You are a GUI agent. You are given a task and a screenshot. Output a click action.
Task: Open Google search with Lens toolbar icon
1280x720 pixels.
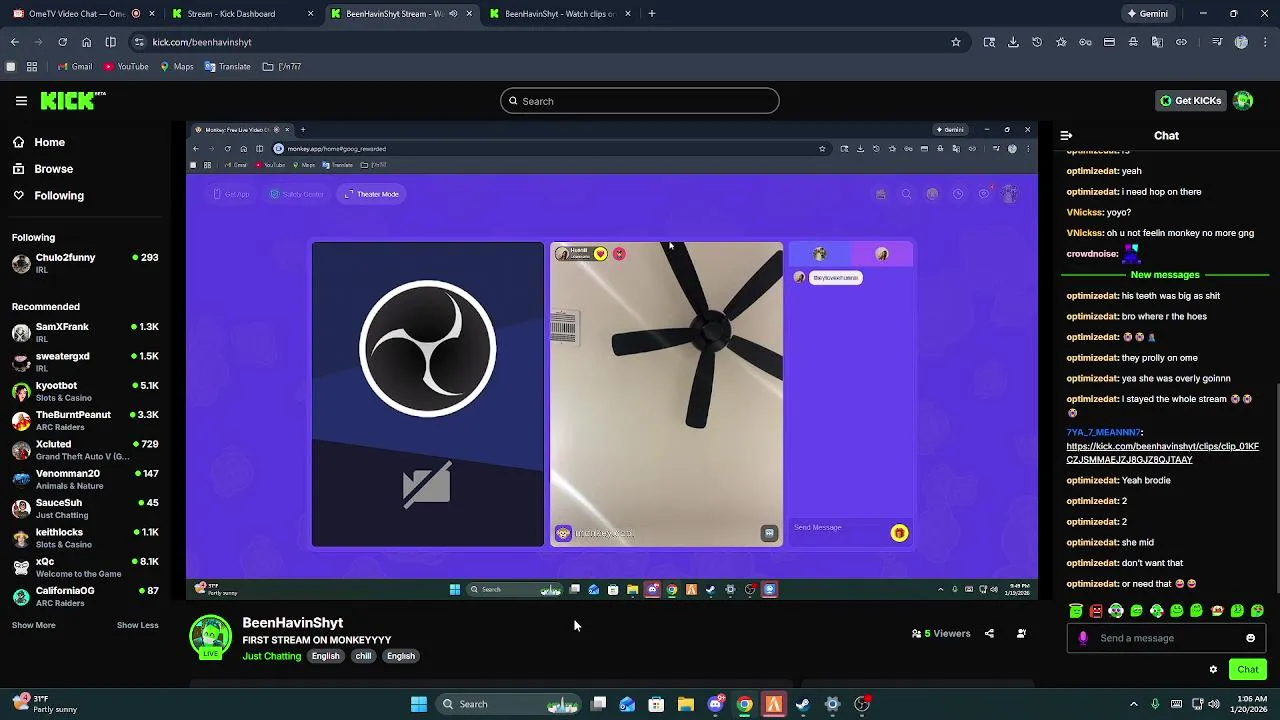989,42
